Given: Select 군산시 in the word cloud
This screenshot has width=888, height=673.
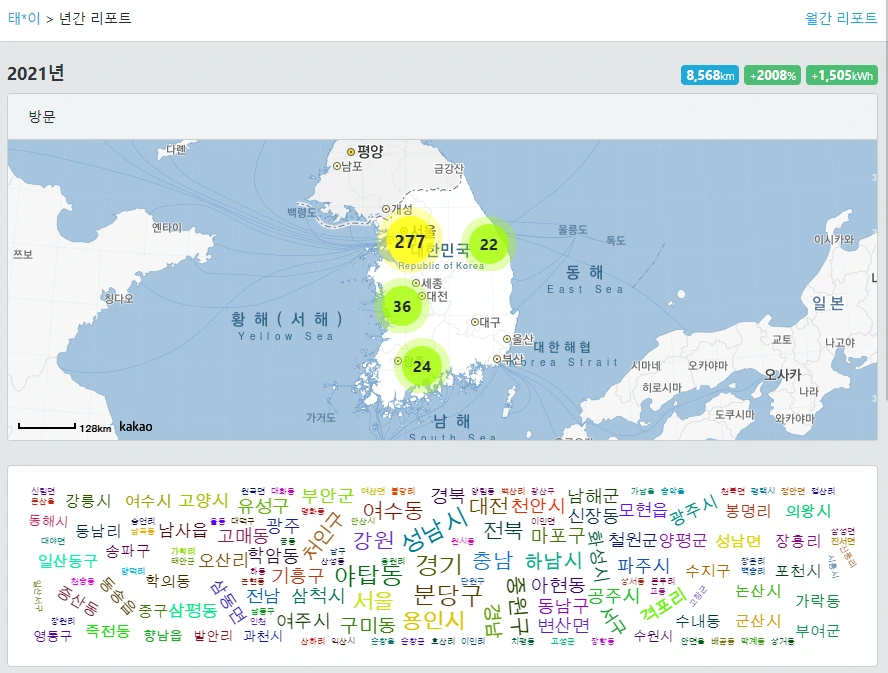Looking at the screenshot, I should [x=758, y=621].
